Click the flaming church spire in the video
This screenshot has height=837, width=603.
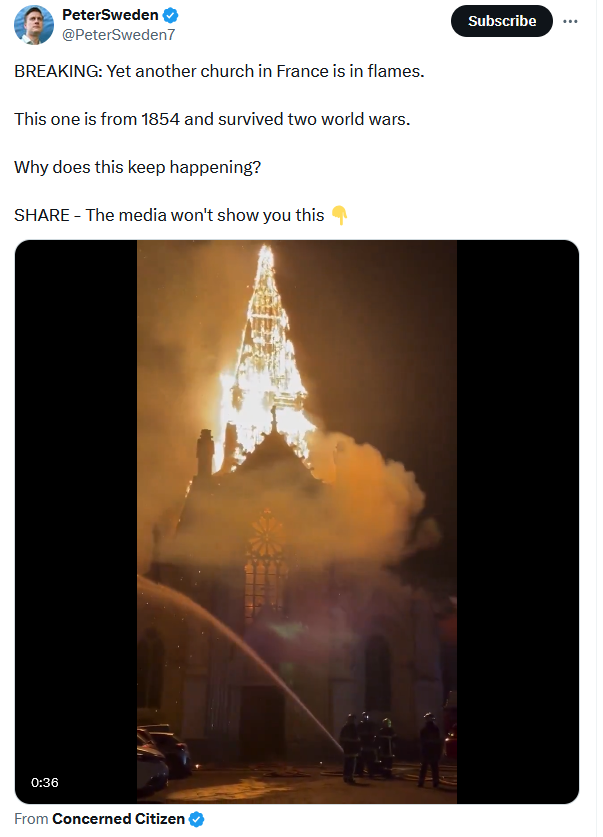pos(265,352)
